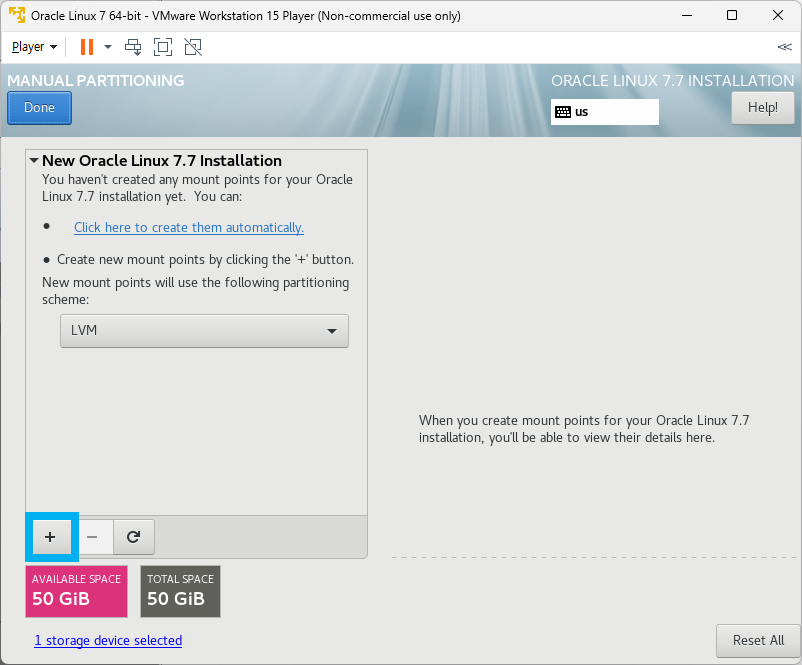Image resolution: width=802 pixels, height=665 pixels.
Task: Remove mount point with minus button
Action: pos(92,537)
